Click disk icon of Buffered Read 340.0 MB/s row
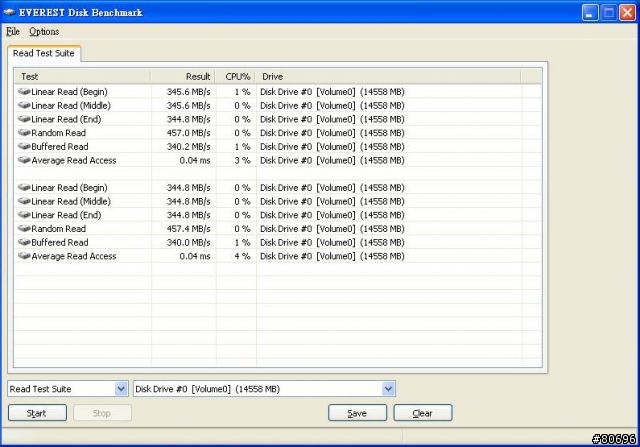 (24, 242)
